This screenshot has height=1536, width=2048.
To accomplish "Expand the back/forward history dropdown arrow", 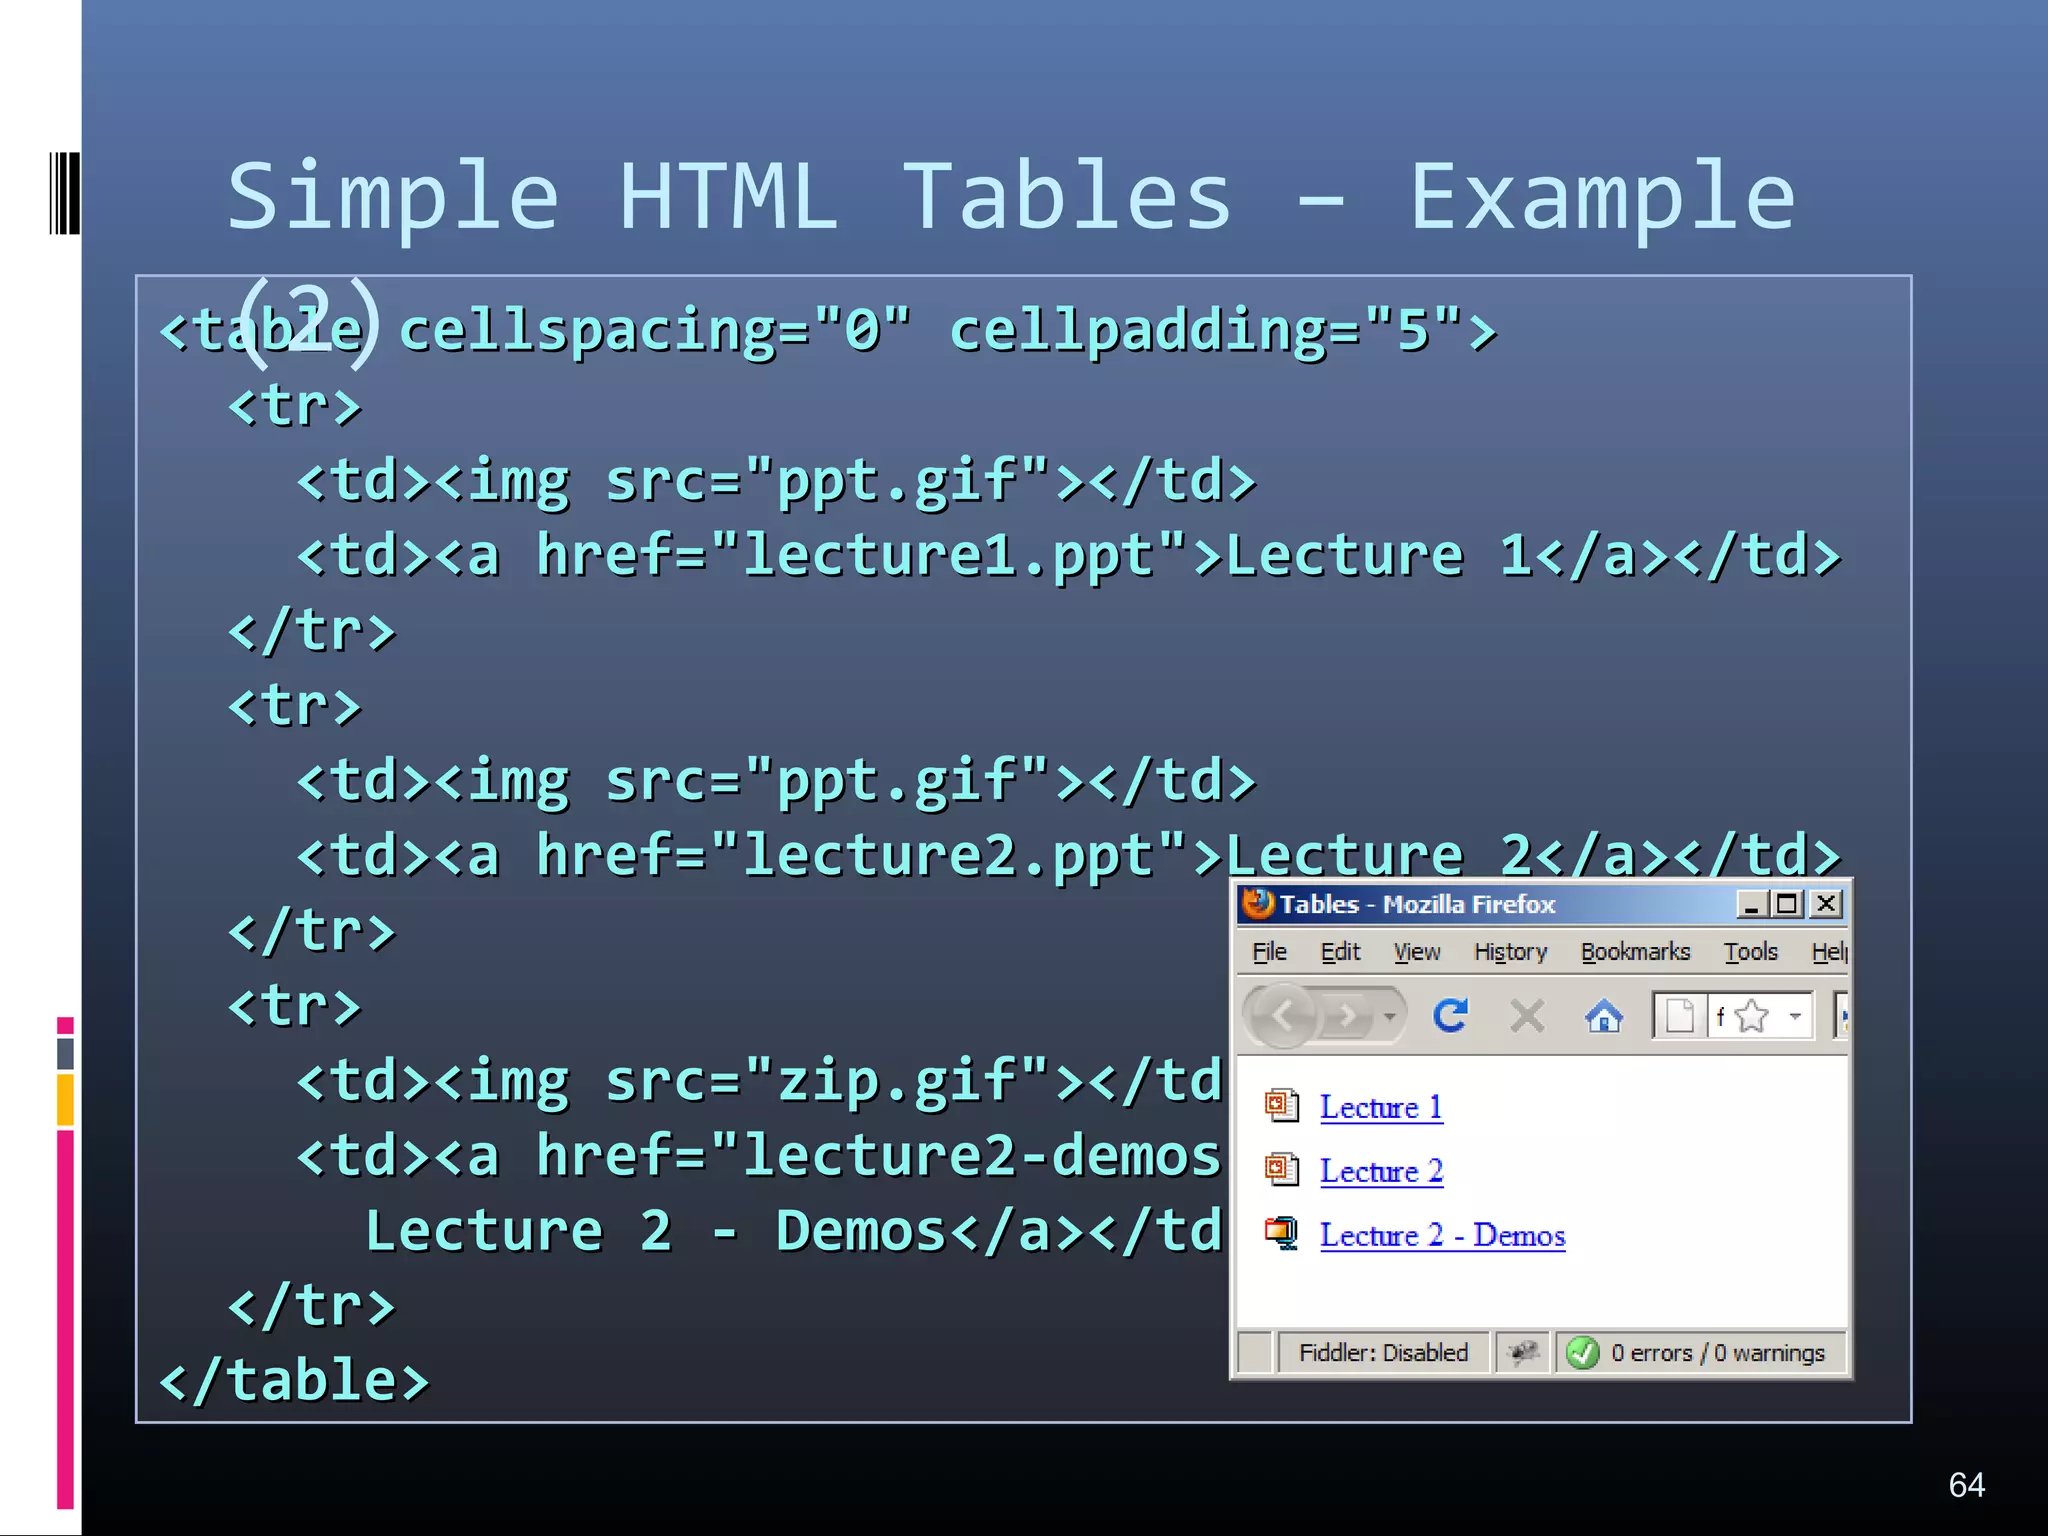I will (1389, 1017).
